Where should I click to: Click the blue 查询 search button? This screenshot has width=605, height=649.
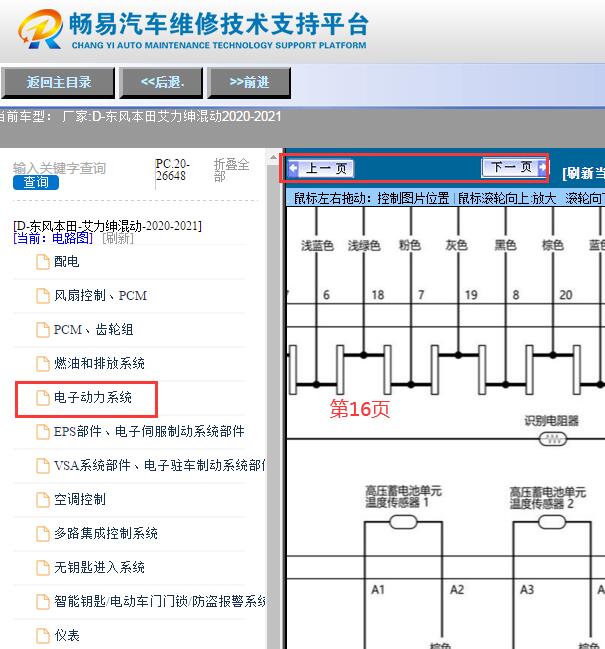click(x=36, y=182)
